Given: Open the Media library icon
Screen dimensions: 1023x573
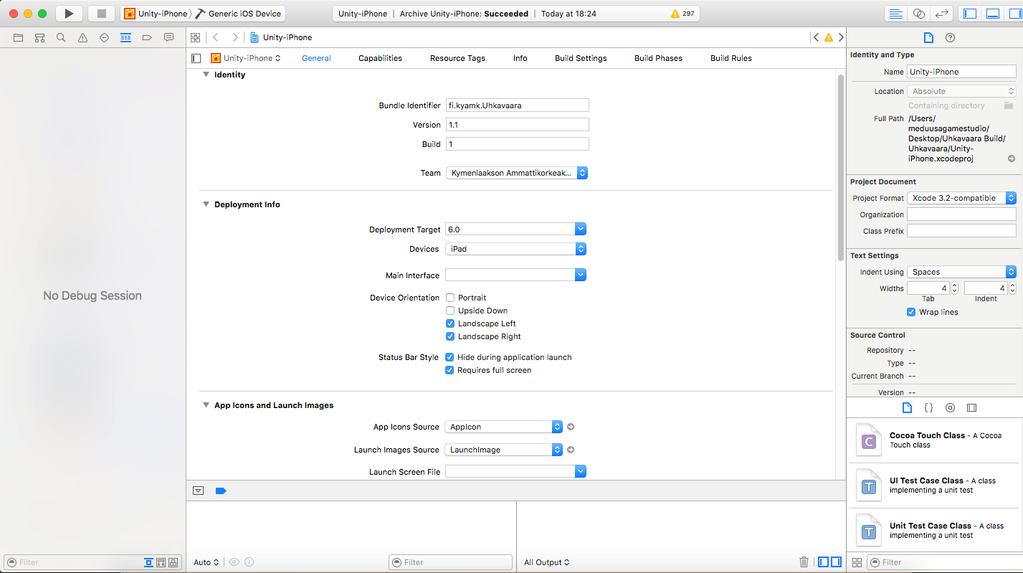Looking at the screenshot, I should point(971,408).
